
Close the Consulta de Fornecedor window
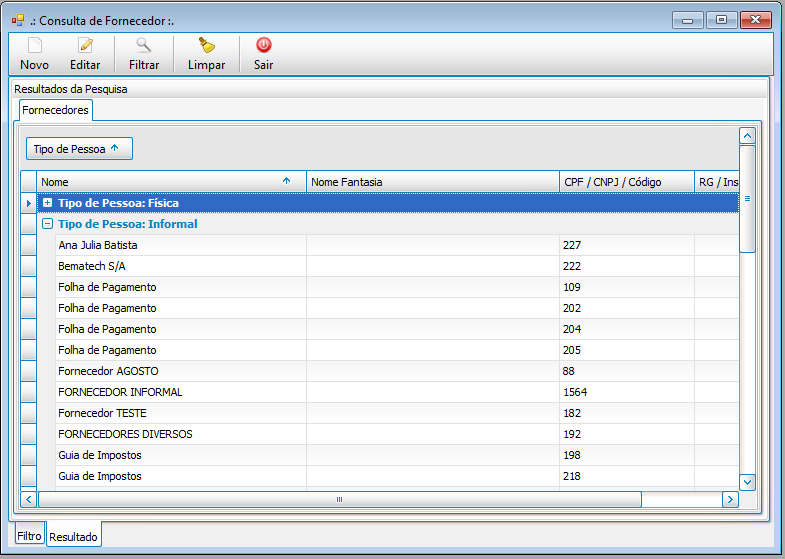[x=755, y=20]
